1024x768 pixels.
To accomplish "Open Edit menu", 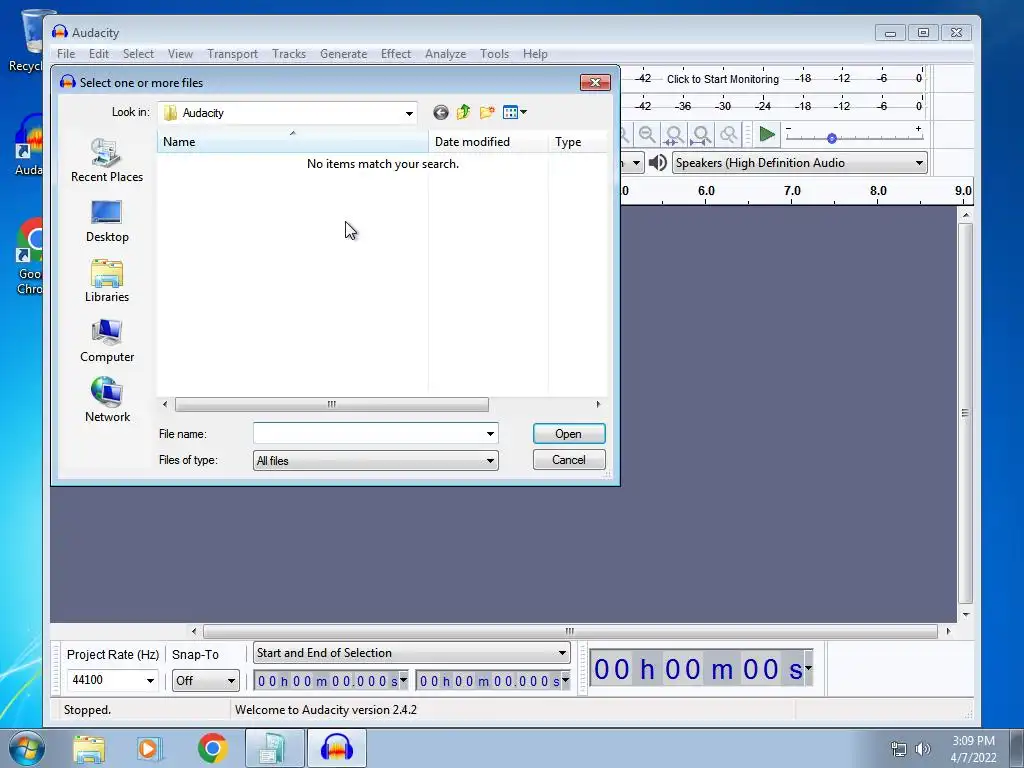I will pyautogui.click(x=99, y=54).
